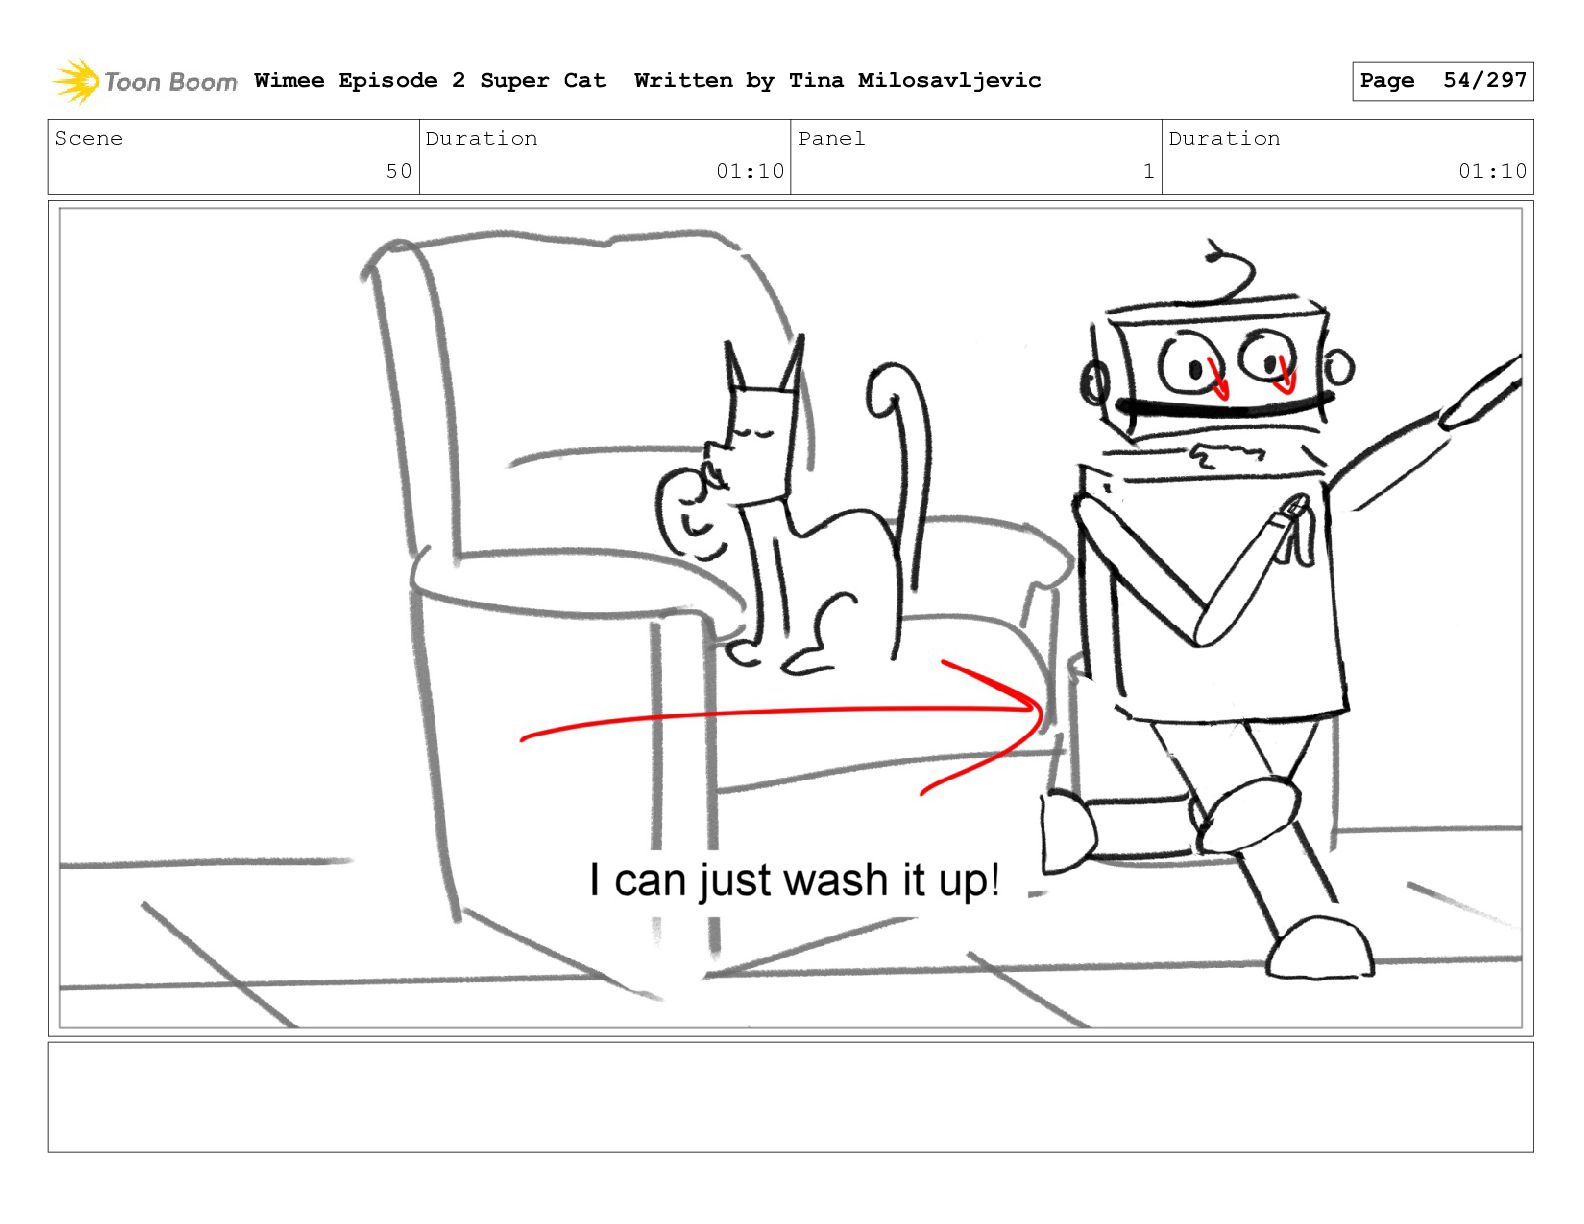Viewport: 1584px width, 1224px height.
Task: Click the empty notes box below panel
Action: click(x=790, y=1097)
